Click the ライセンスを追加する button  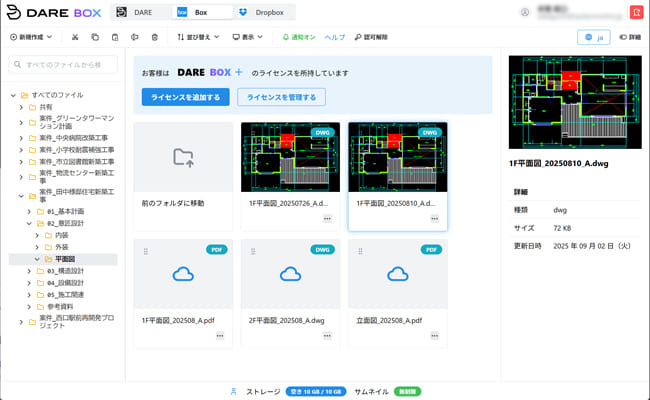point(185,97)
